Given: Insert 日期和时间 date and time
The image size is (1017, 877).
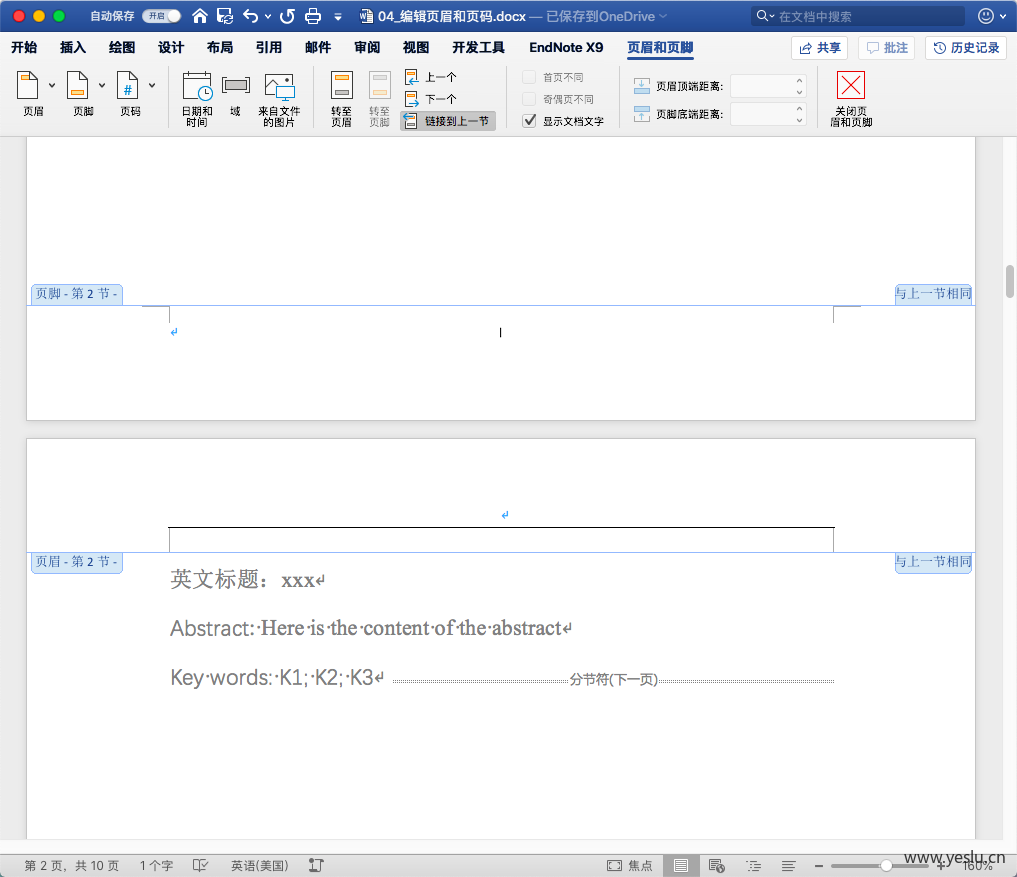Looking at the screenshot, I should click(197, 99).
